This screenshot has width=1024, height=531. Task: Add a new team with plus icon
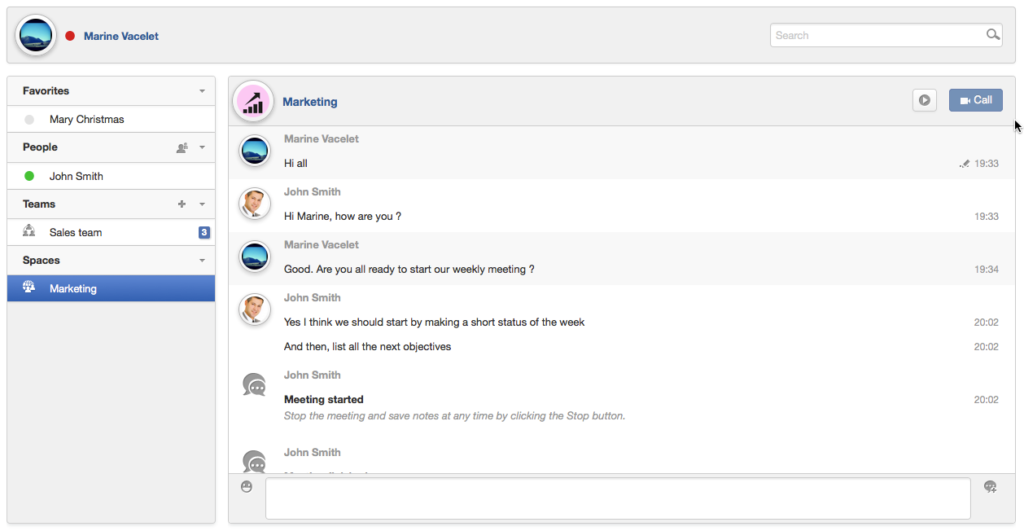tap(182, 204)
